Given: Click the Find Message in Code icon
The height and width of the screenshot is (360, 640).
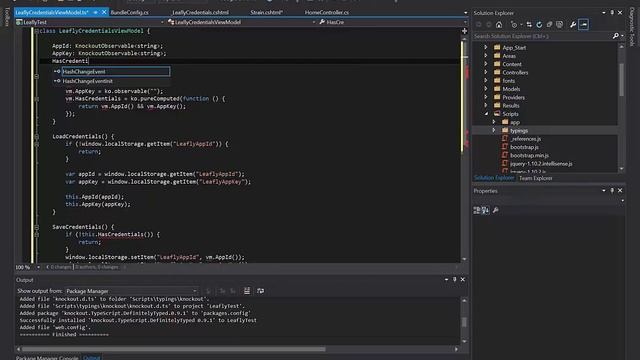Looking at the screenshot, I should click(208, 291).
